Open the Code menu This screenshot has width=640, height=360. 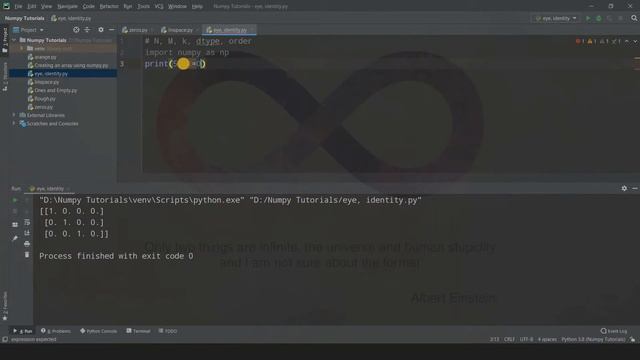89,7
